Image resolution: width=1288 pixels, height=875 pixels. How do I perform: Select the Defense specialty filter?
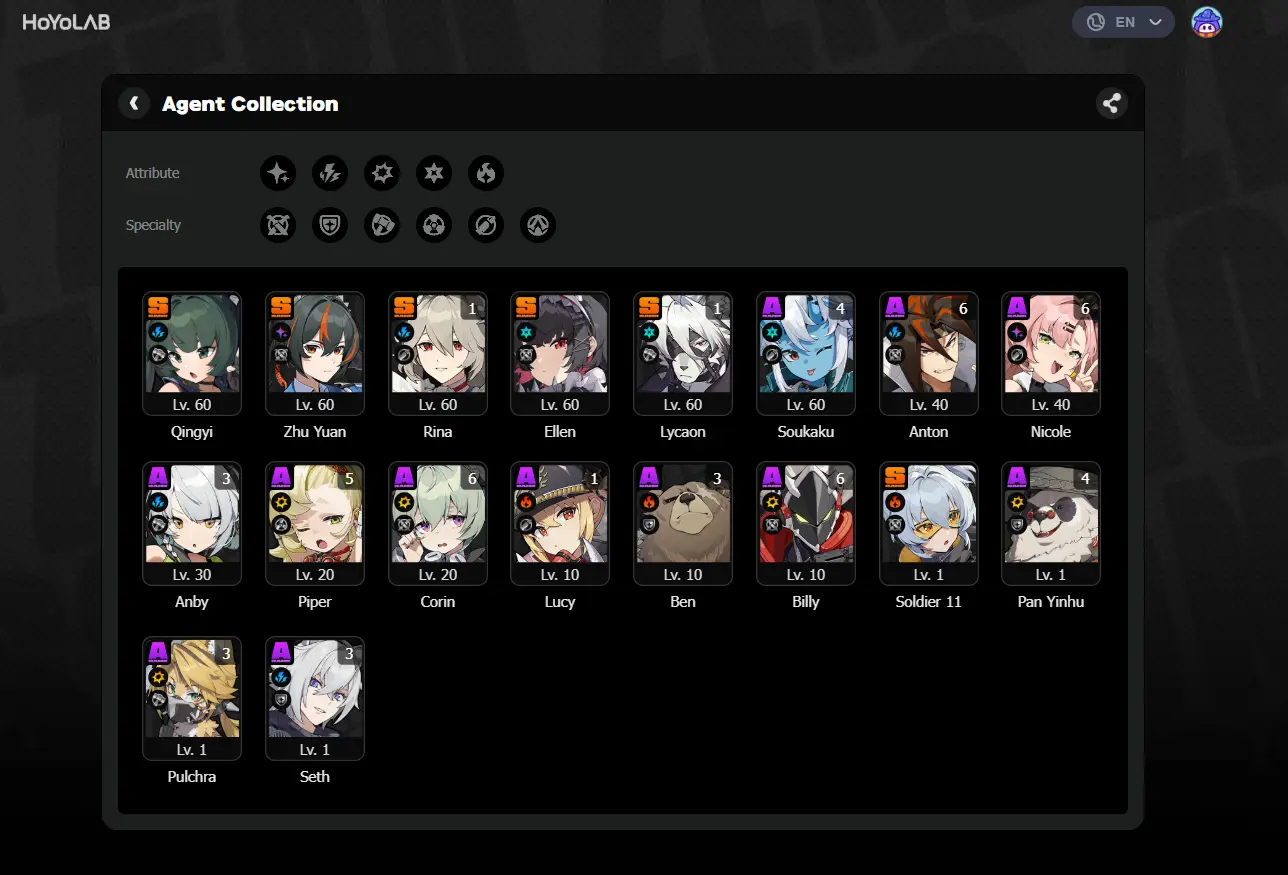(x=330, y=225)
